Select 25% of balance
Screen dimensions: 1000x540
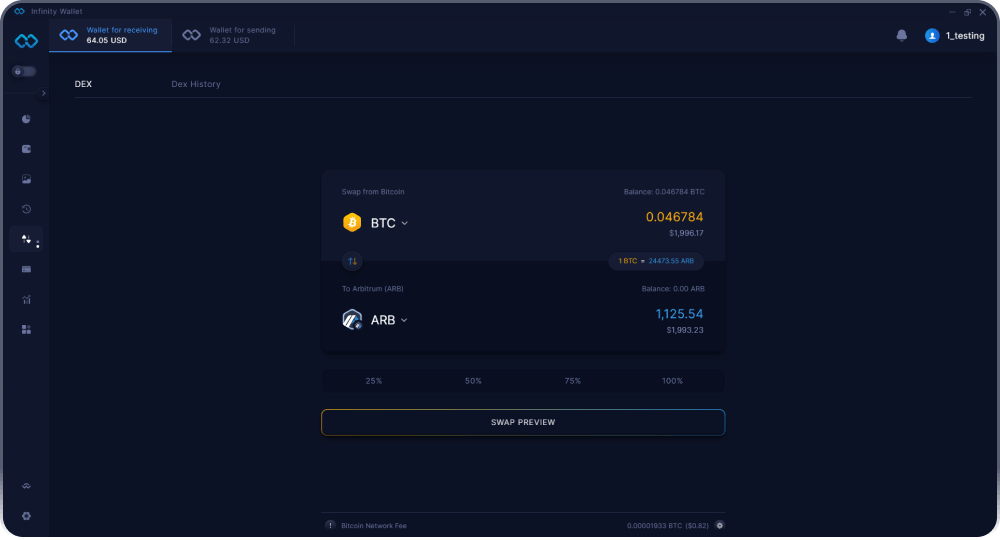374,381
